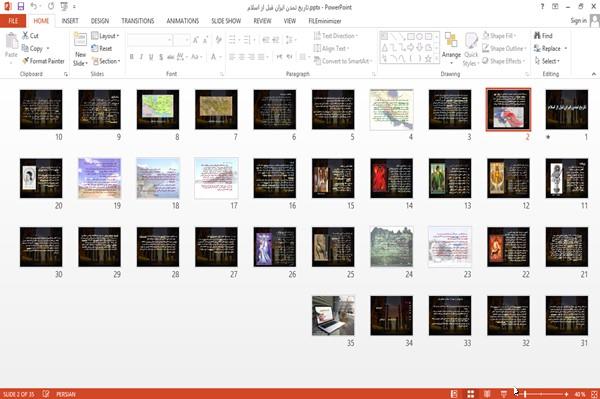The width and height of the screenshot is (600, 399).
Task: Select slide 14 red image thumbnail
Action: [x=391, y=178]
